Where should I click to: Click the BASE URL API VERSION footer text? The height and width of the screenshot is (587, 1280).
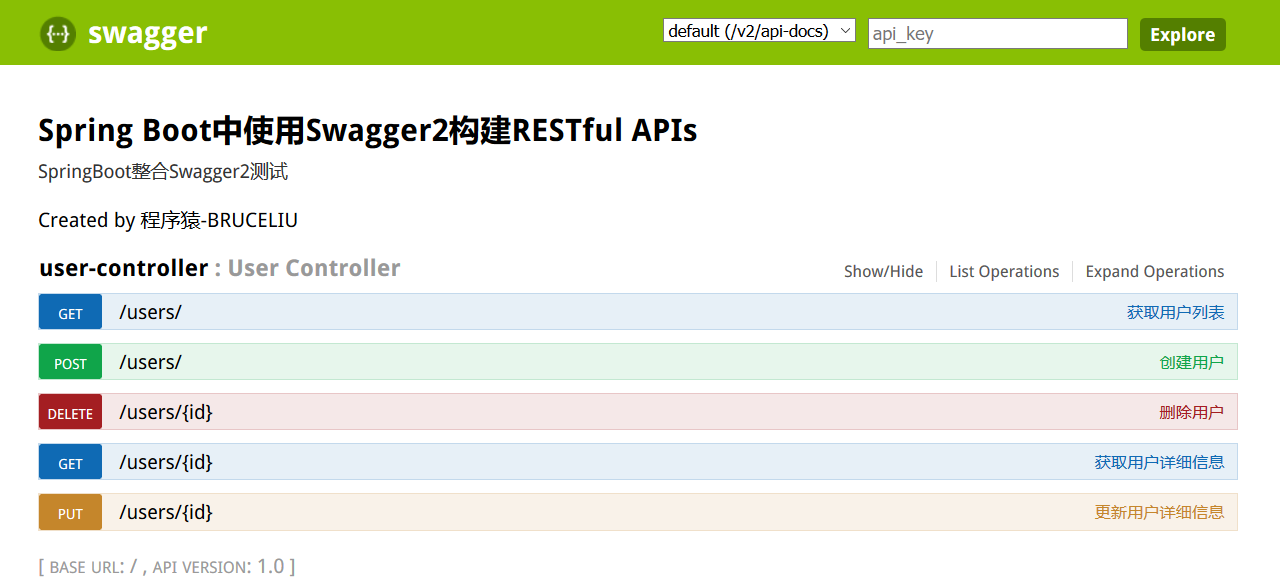(x=167, y=566)
